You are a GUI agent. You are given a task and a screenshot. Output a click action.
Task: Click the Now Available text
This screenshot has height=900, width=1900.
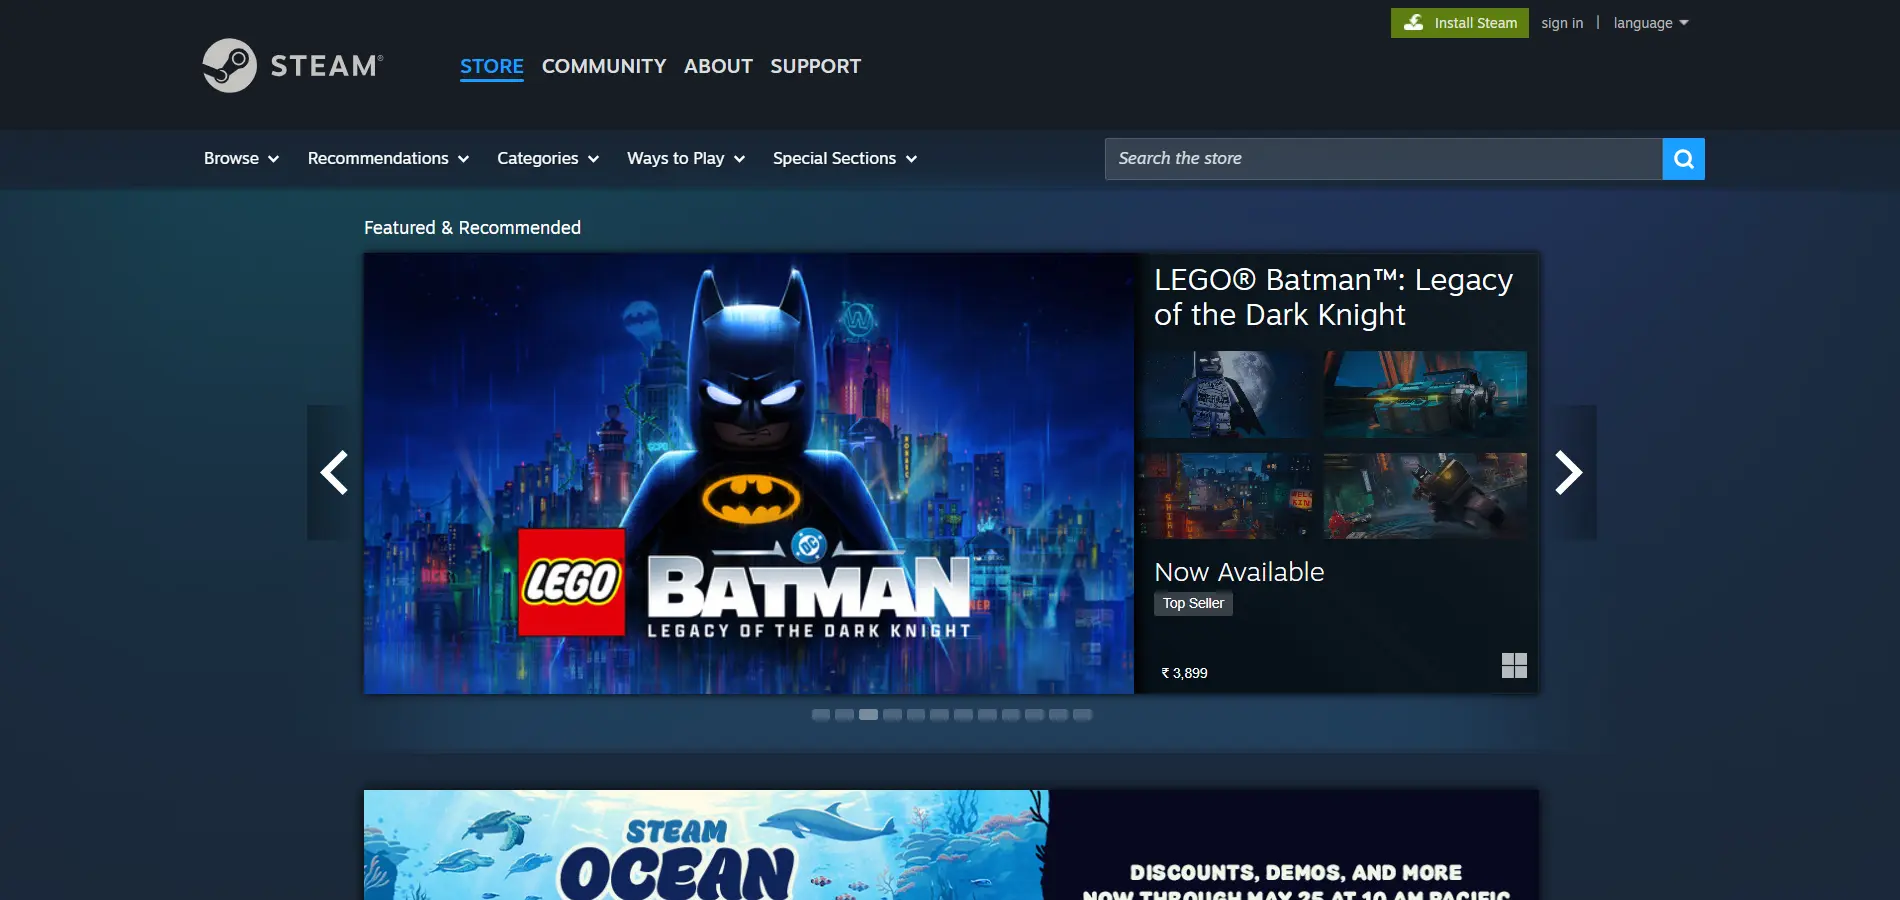point(1239,572)
